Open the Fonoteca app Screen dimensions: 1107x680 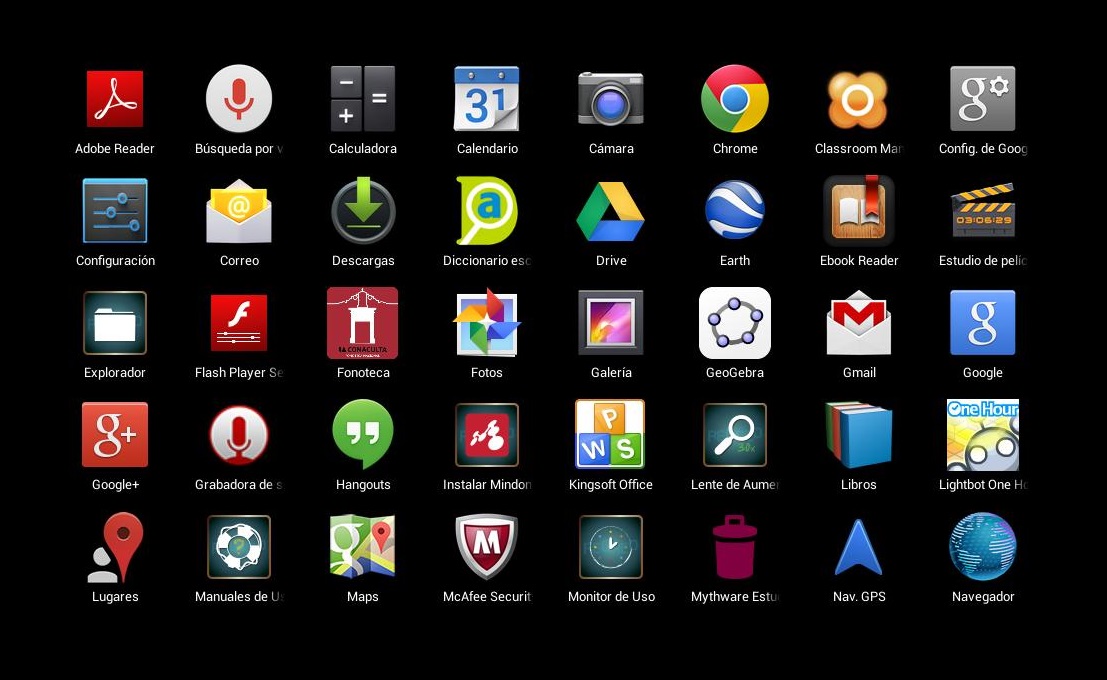(x=363, y=323)
